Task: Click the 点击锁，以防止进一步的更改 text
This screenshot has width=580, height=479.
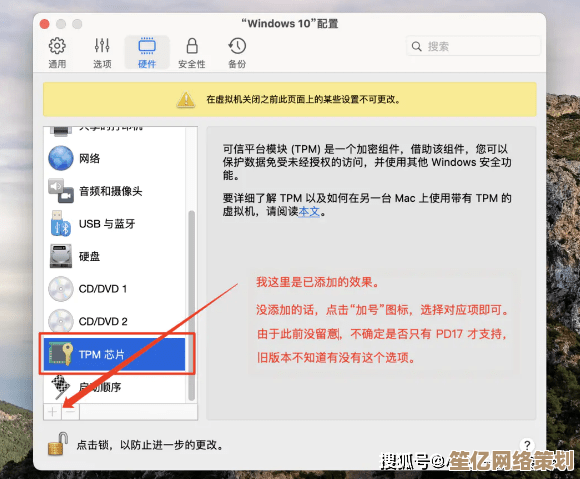Action: coord(150,445)
